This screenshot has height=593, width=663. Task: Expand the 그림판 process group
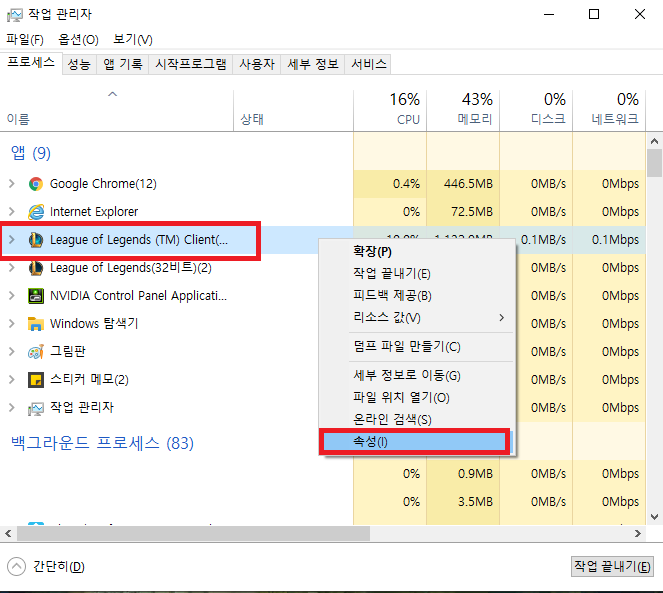tap(12, 351)
